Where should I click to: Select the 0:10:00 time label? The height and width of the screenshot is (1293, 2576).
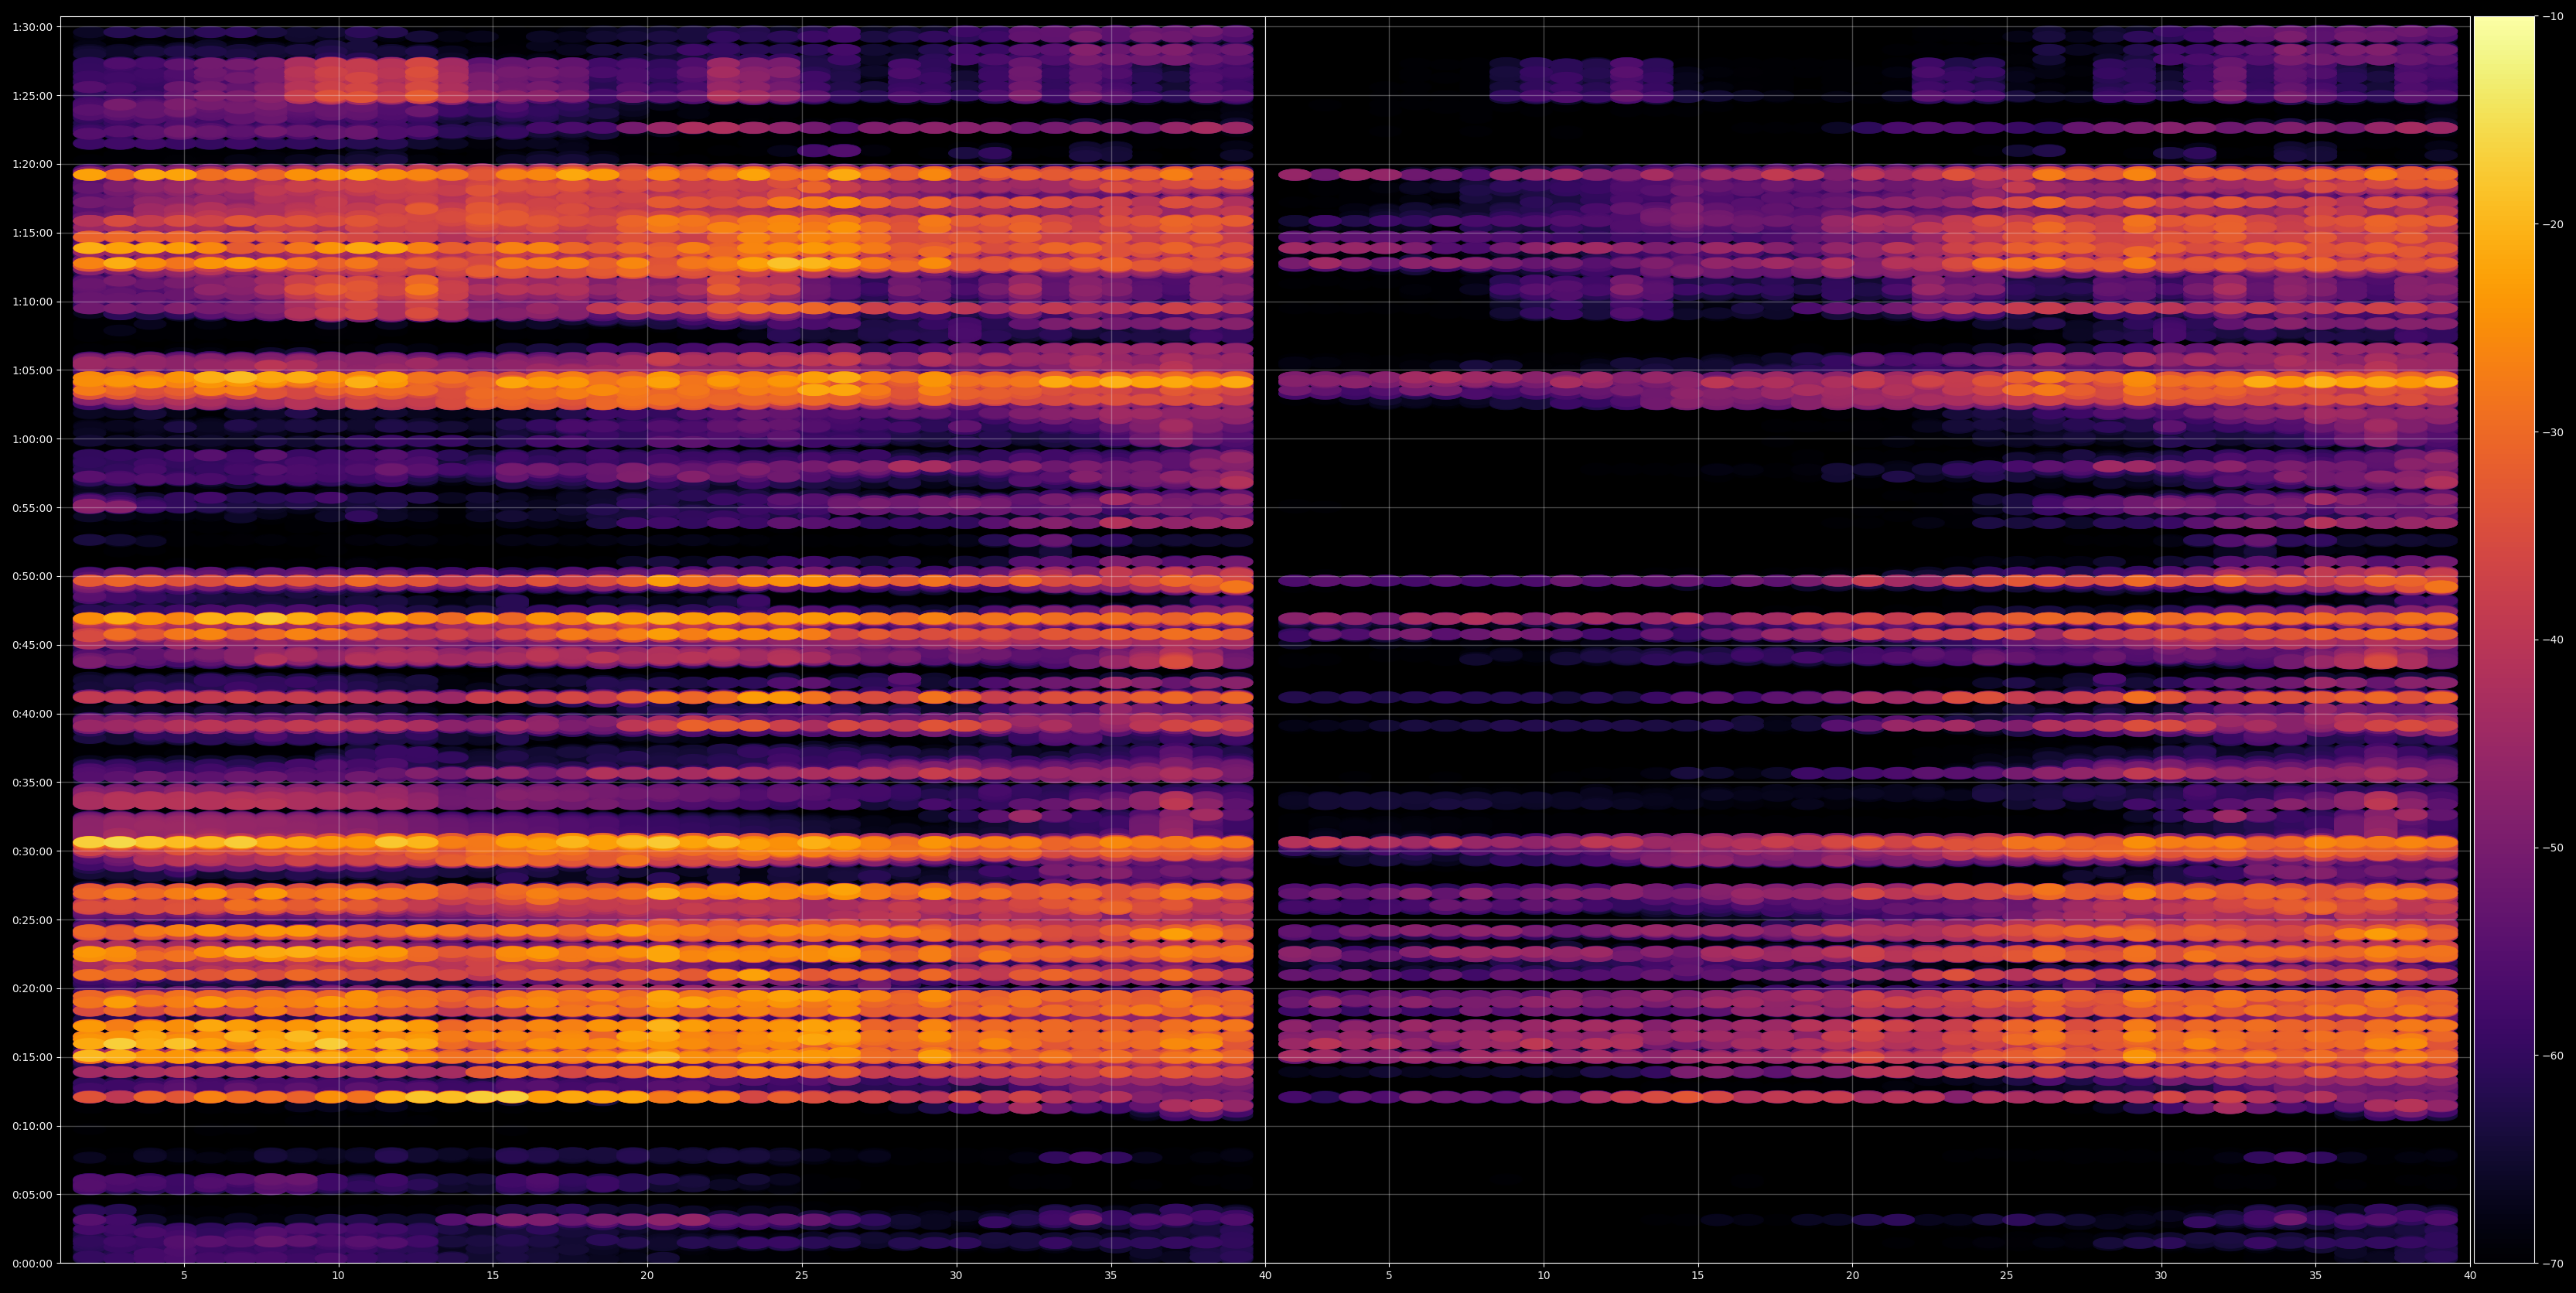32,1126
